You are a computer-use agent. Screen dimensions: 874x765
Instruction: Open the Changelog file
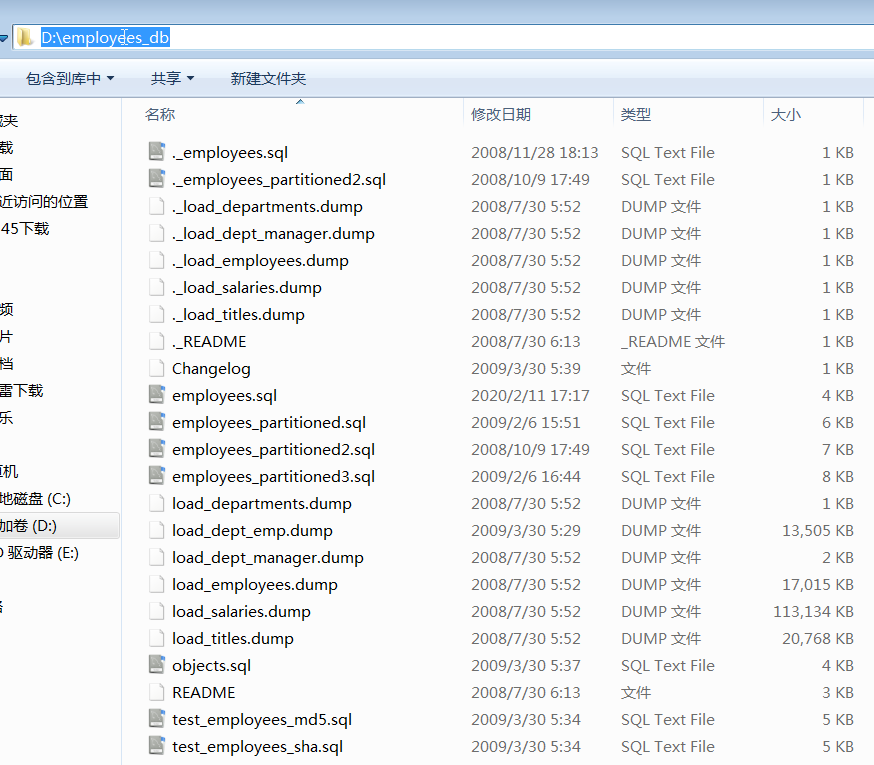pyautogui.click(x=210, y=368)
